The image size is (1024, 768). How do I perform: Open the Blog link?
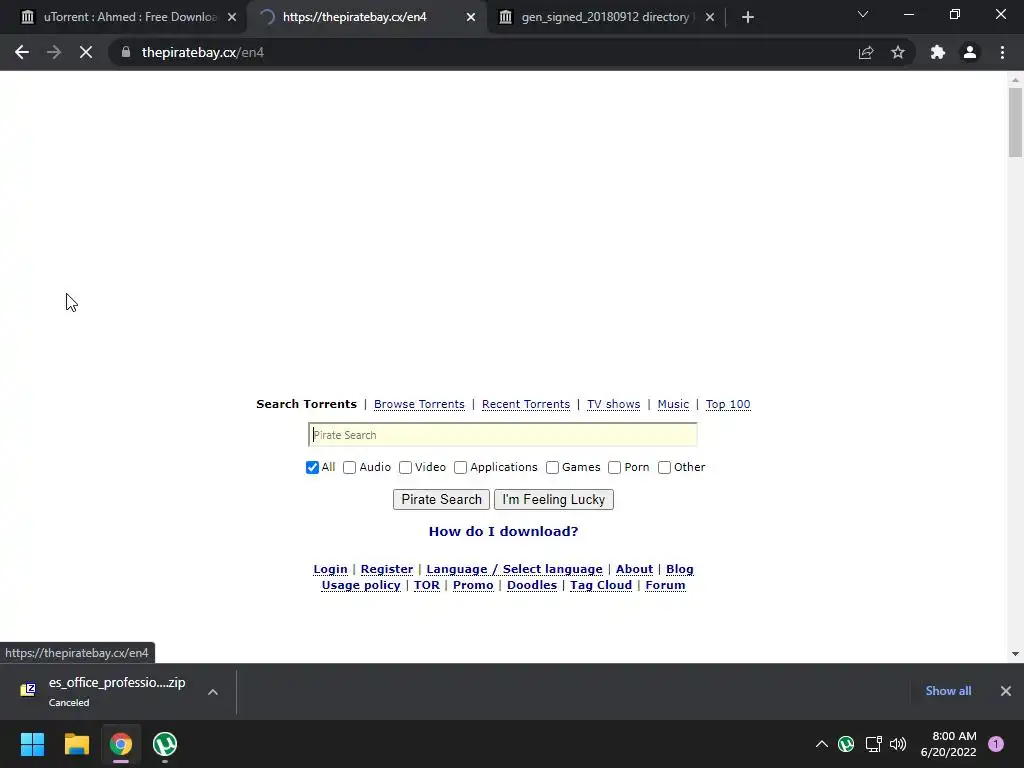click(680, 569)
